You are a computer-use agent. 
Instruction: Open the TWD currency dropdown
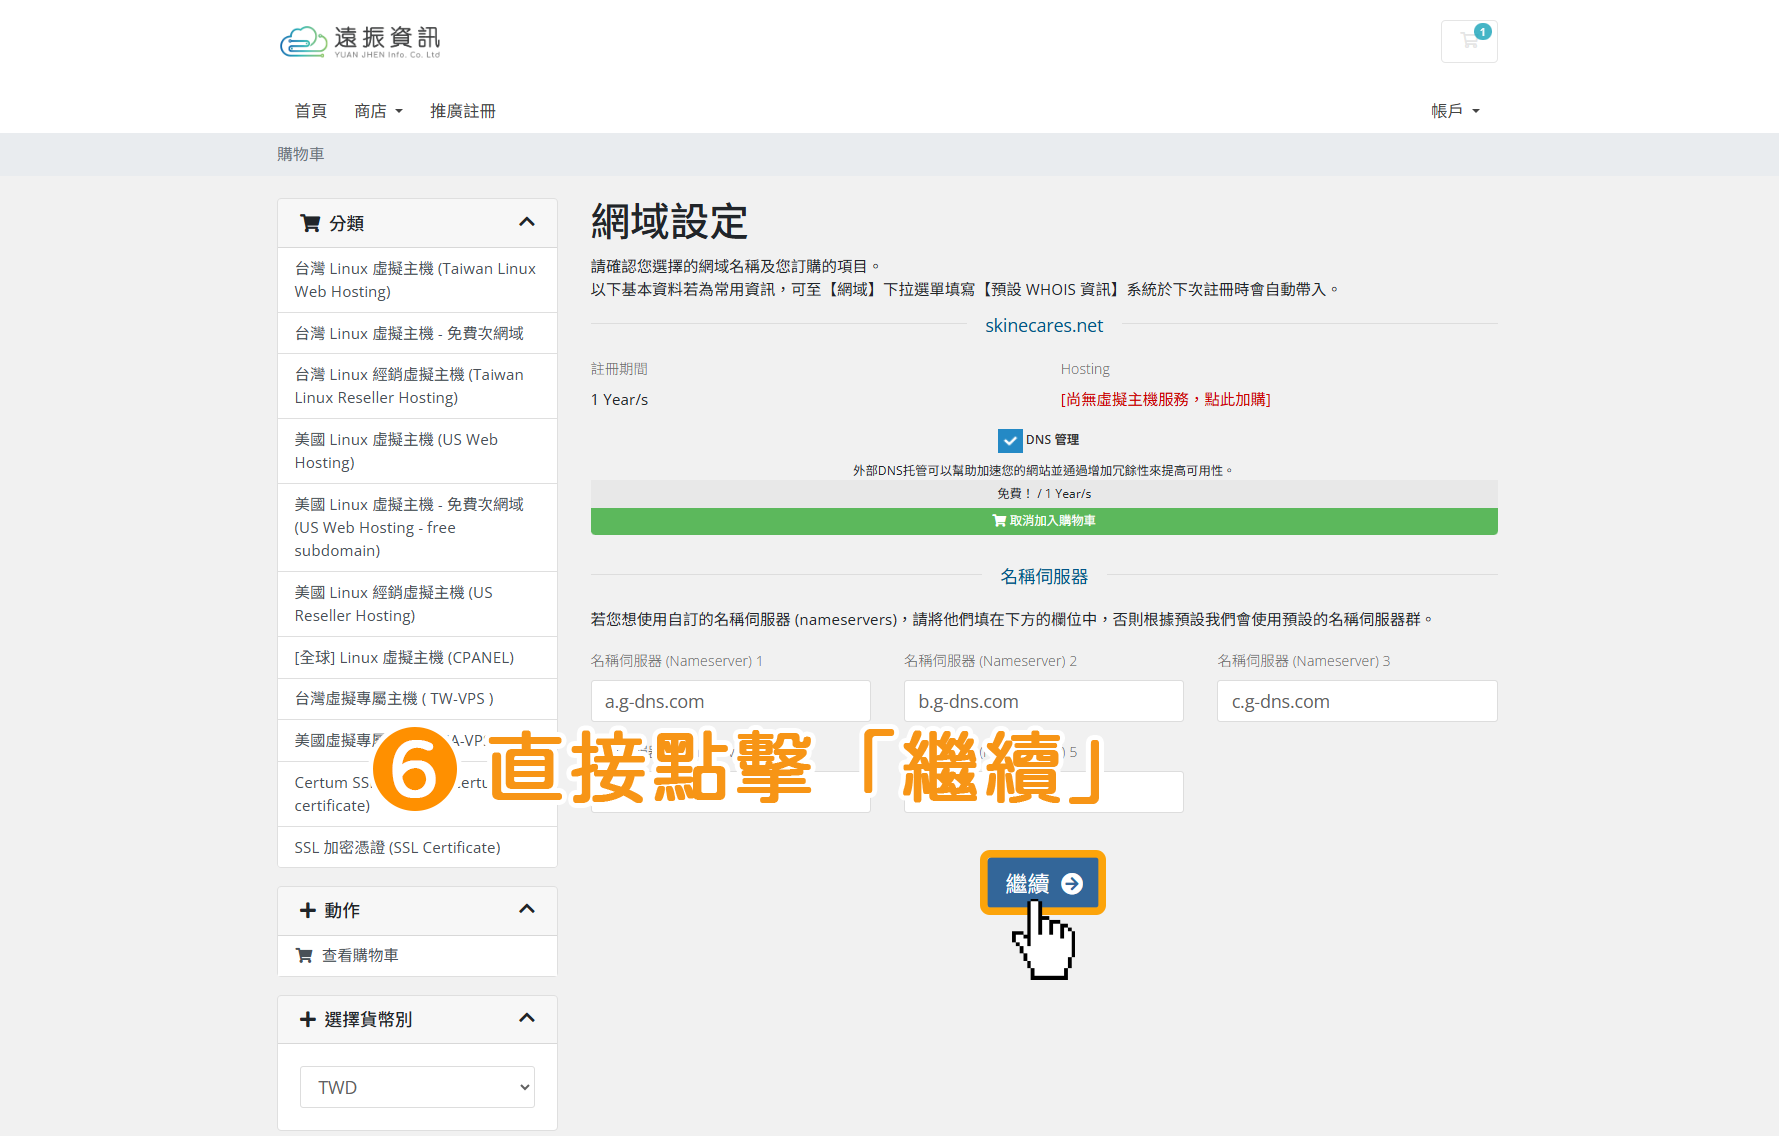pyautogui.click(x=417, y=1086)
